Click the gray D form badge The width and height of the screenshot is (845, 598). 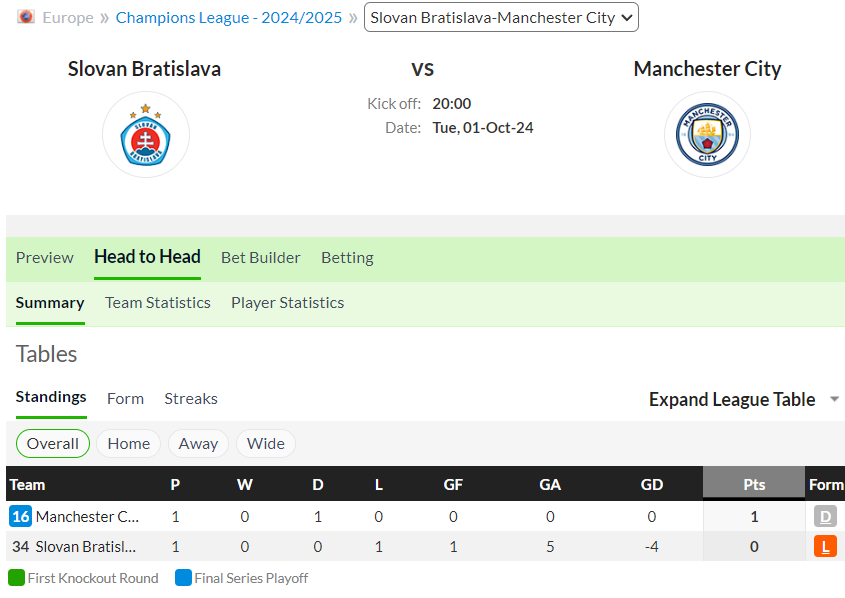pos(825,516)
